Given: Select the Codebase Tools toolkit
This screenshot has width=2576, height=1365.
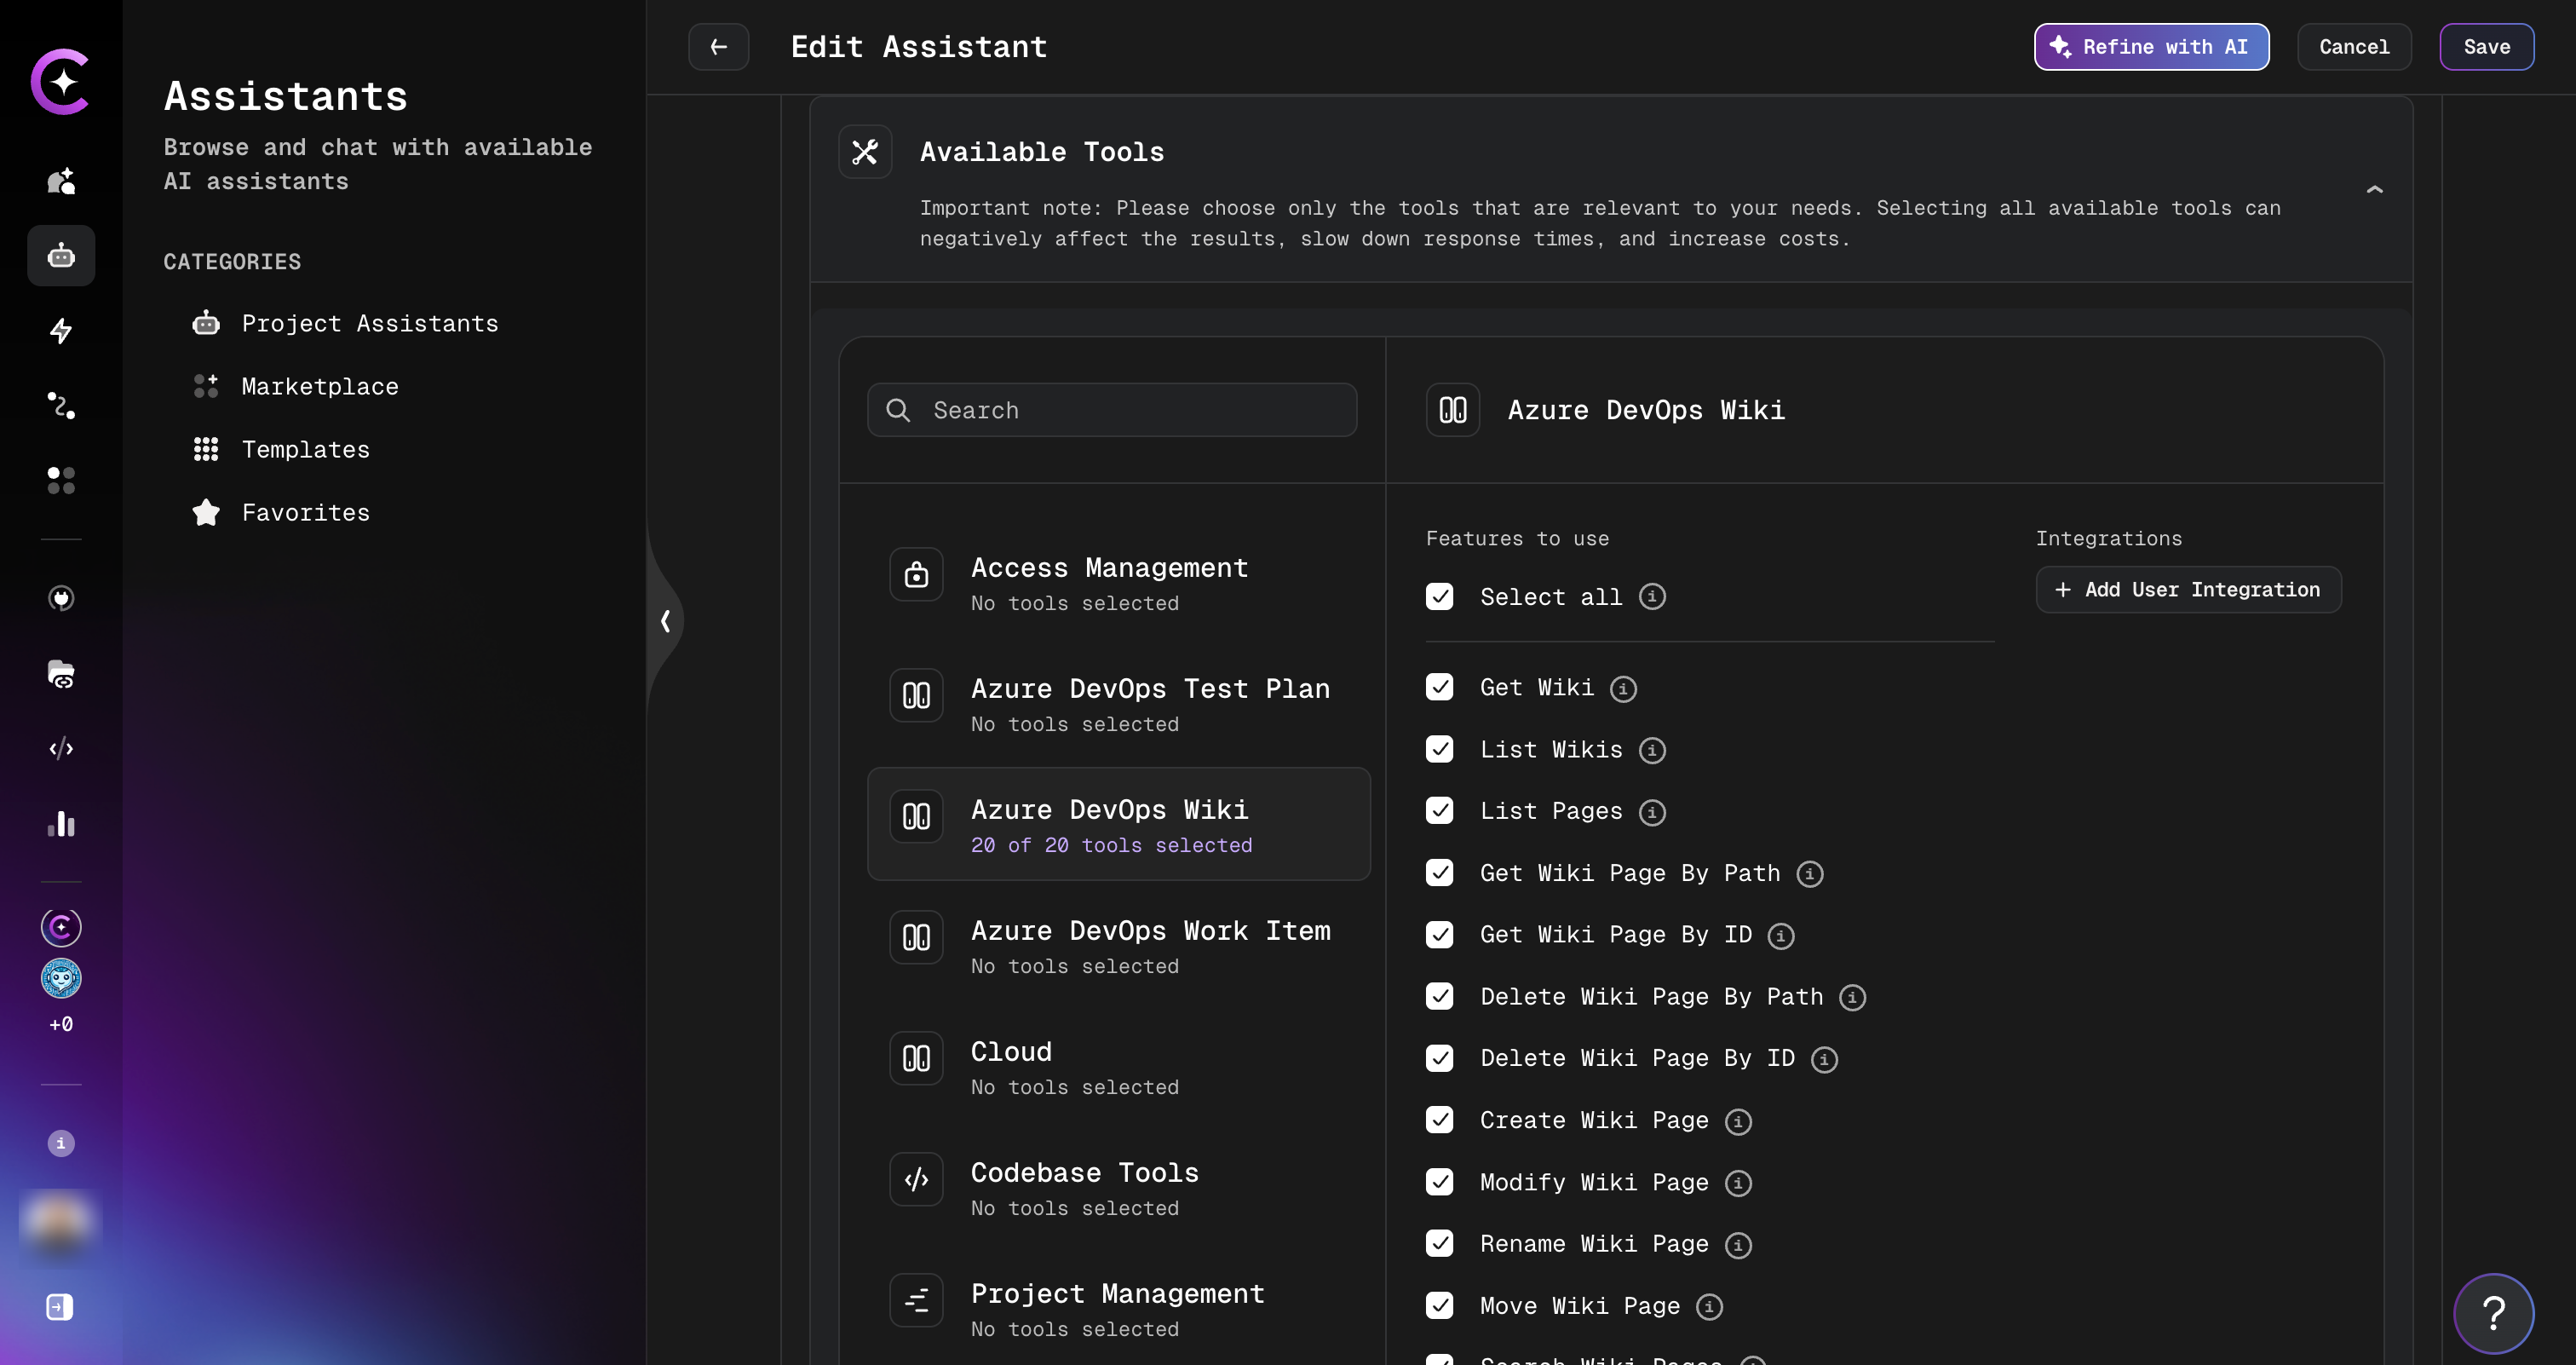Looking at the screenshot, I should 1118,1187.
